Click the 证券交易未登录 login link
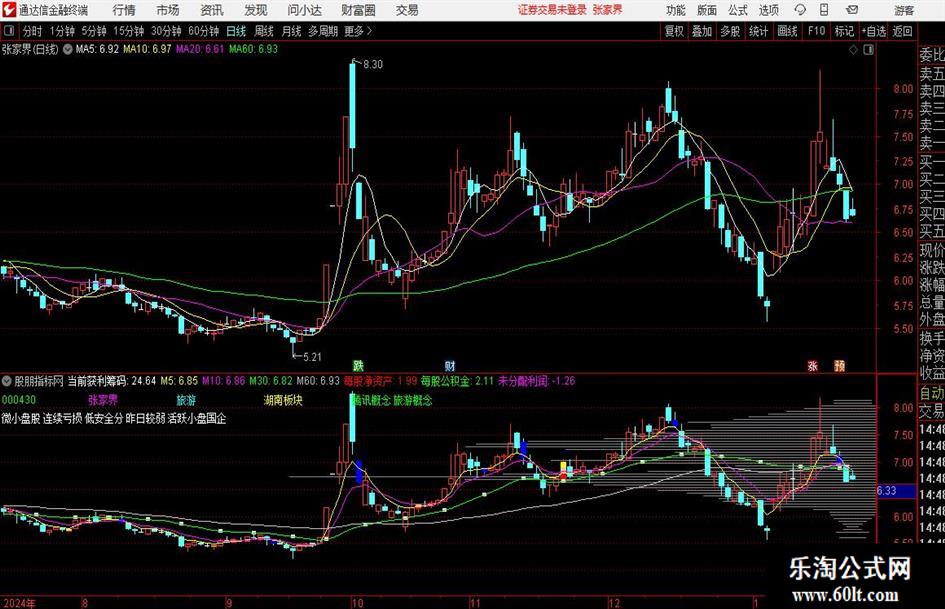 point(552,10)
